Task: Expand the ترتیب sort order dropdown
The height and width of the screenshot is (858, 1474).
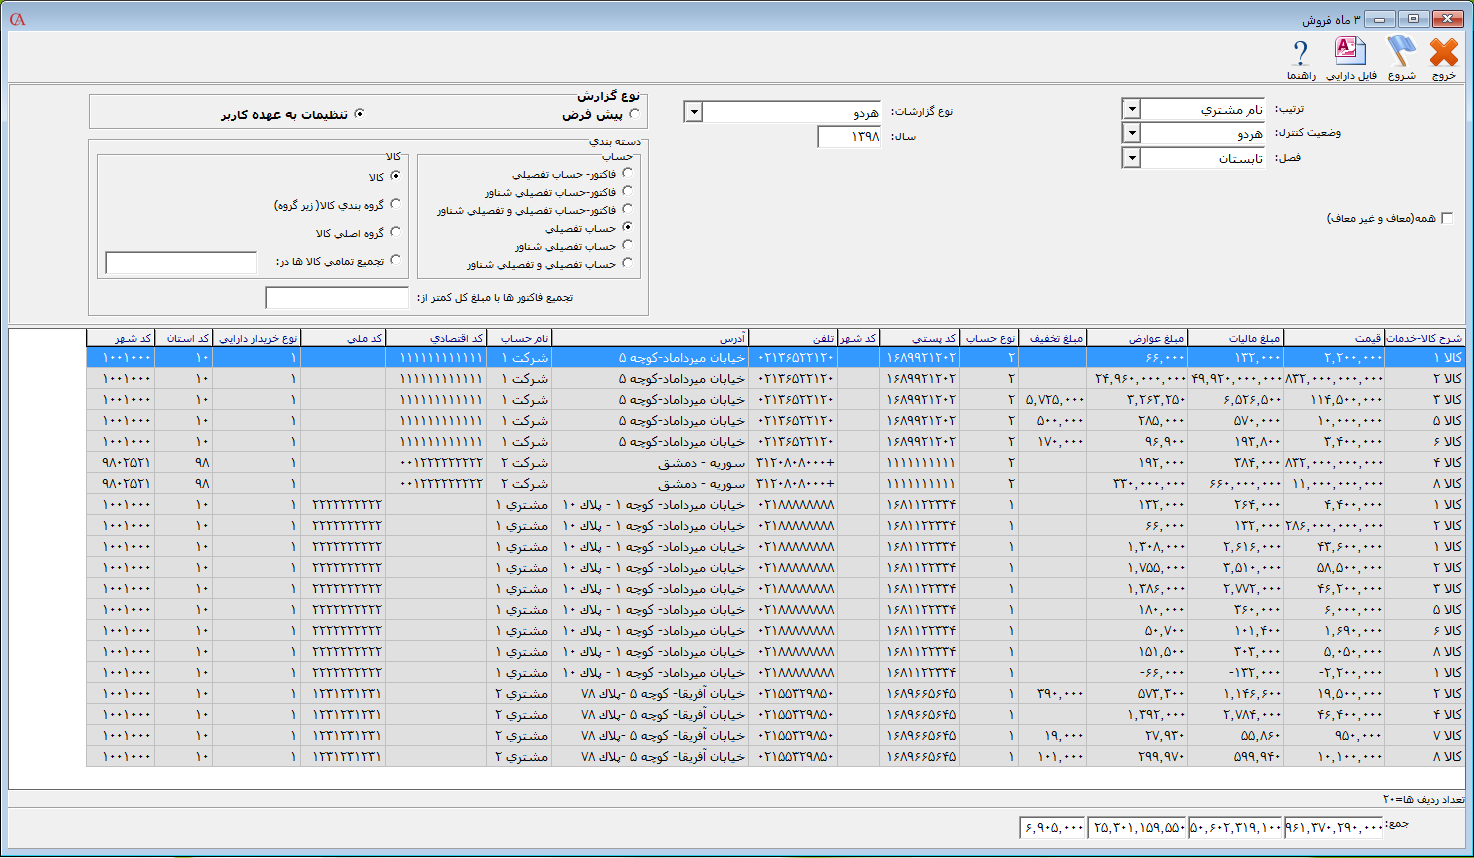Action: tap(1131, 109)
